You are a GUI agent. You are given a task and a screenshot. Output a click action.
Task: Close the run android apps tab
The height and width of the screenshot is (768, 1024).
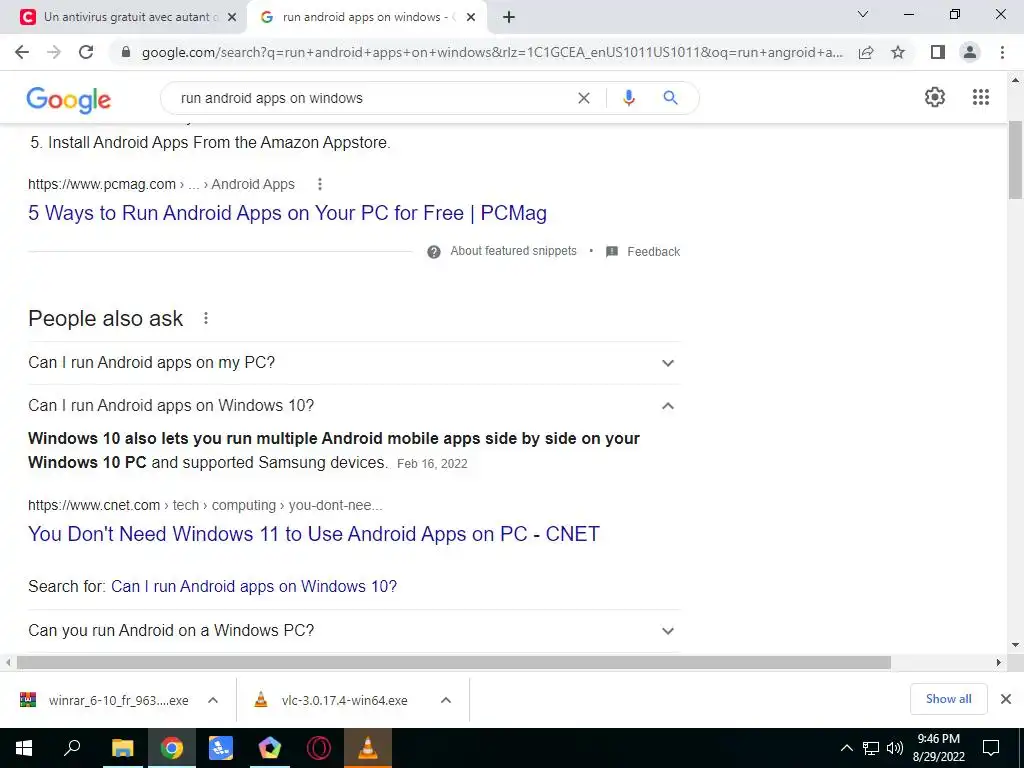point(471,17)
